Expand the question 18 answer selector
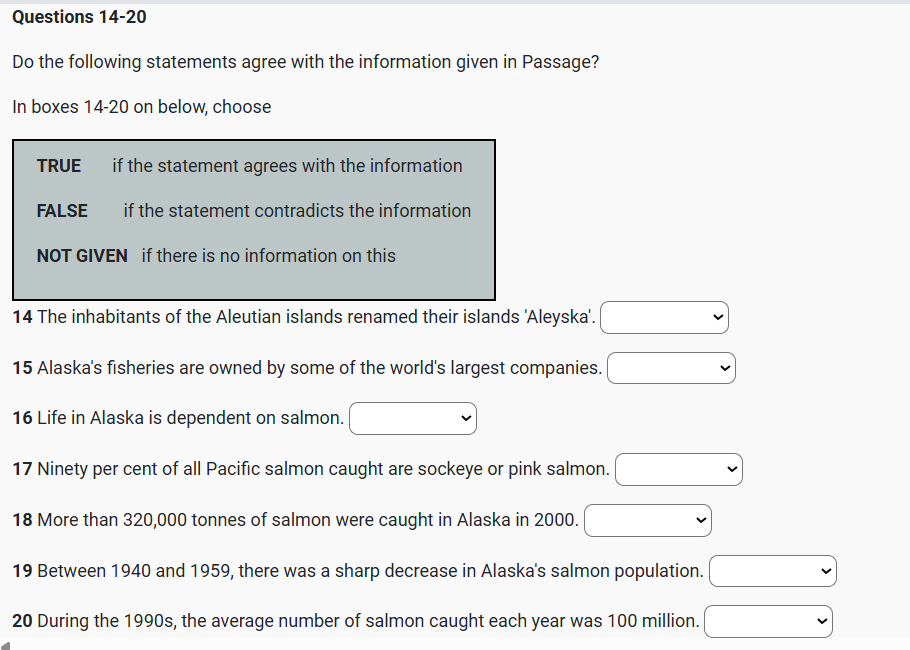The width and height of the screenshot is (910, 650). click(647, 520)
